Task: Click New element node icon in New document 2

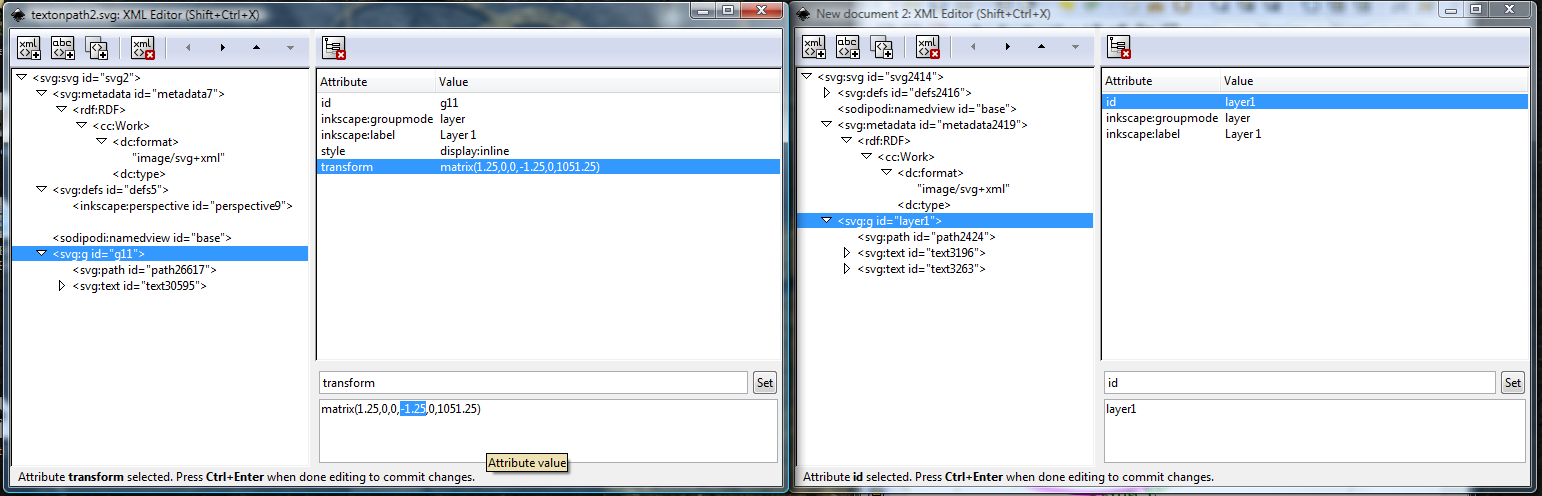Action: (815, 47)
